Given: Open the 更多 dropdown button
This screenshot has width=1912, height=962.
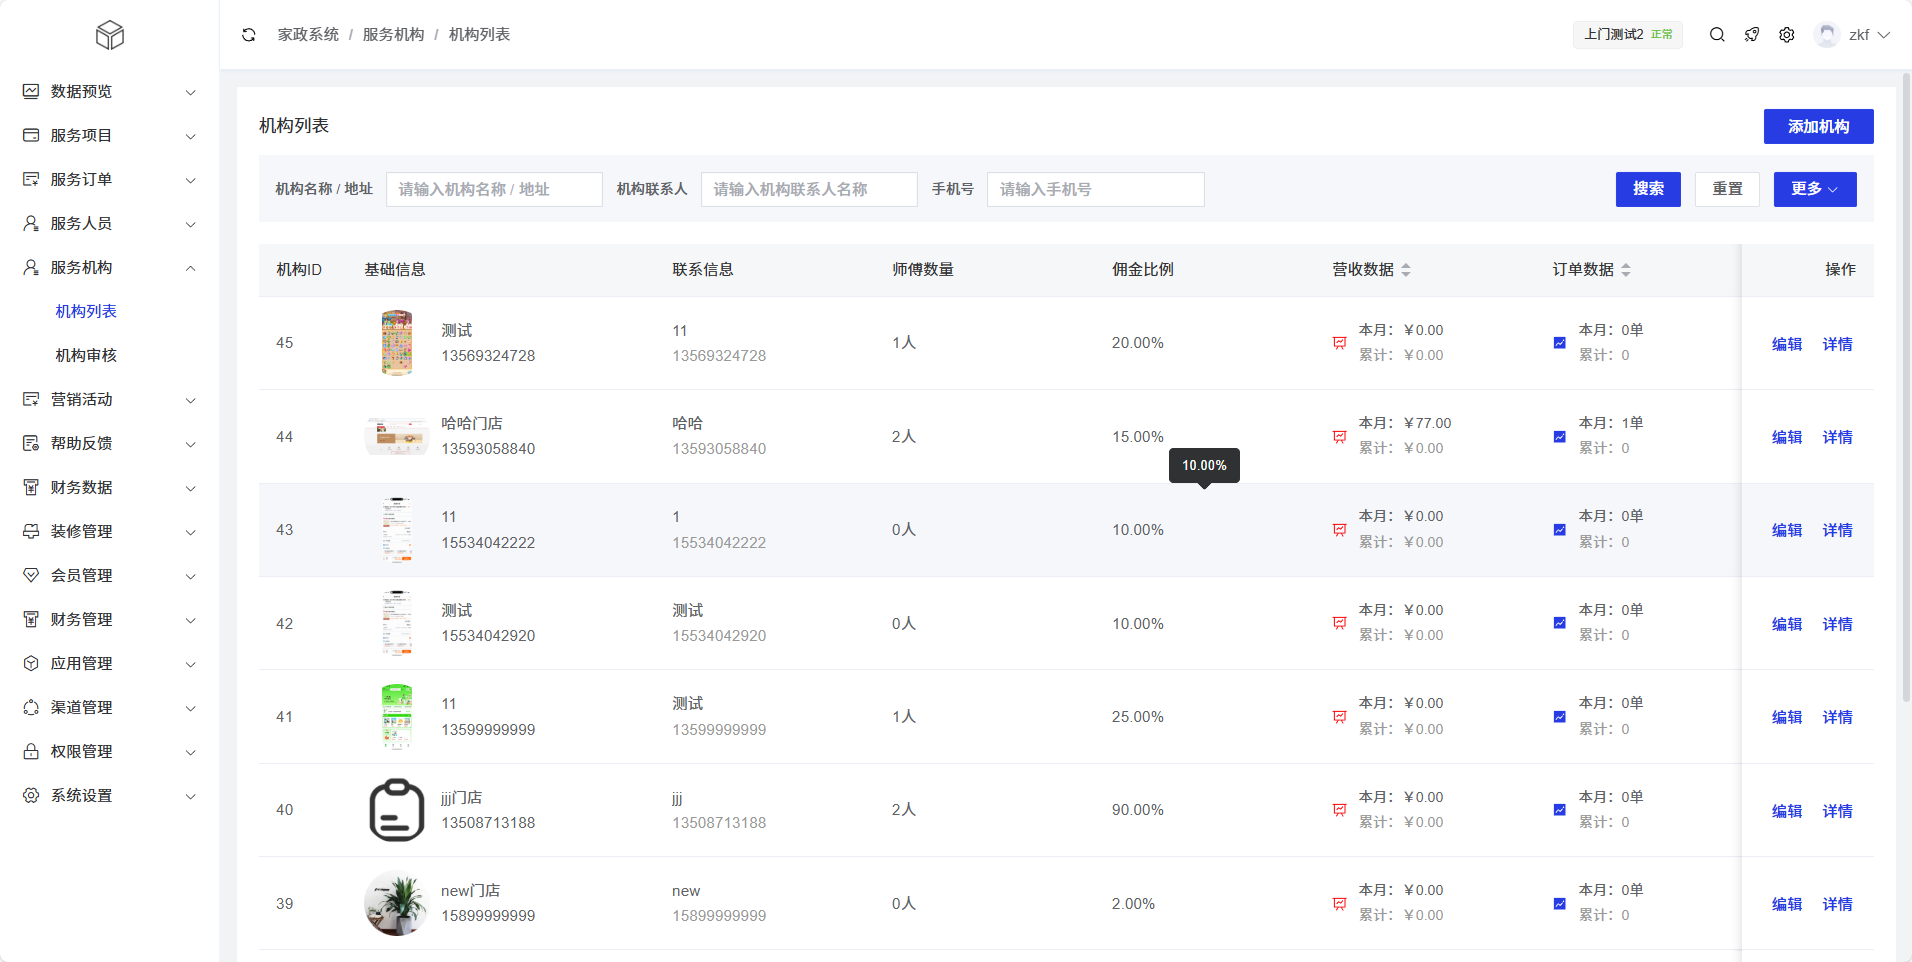Looking at the screenshot, I should point(1814,189).
